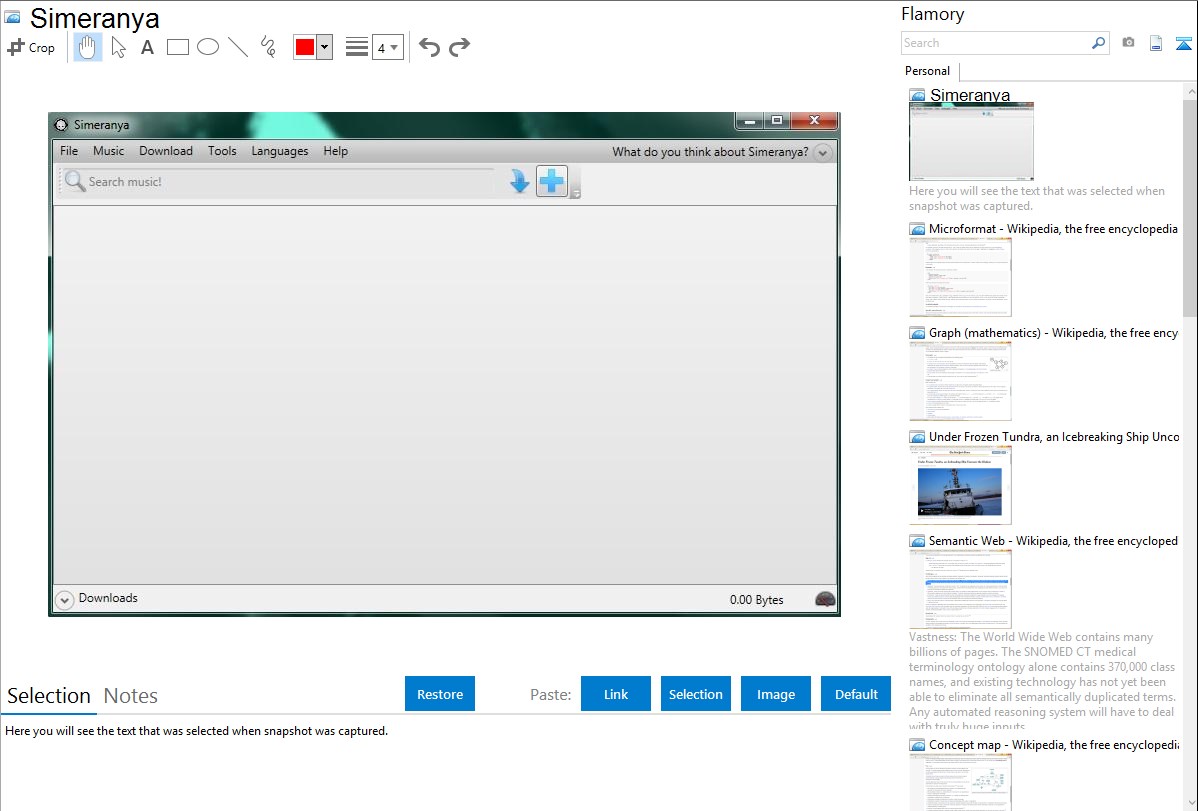The width and height of the screenshot is (1198, 811).
Task: Click the Selection paste button
Action: (x=695, y=694)
